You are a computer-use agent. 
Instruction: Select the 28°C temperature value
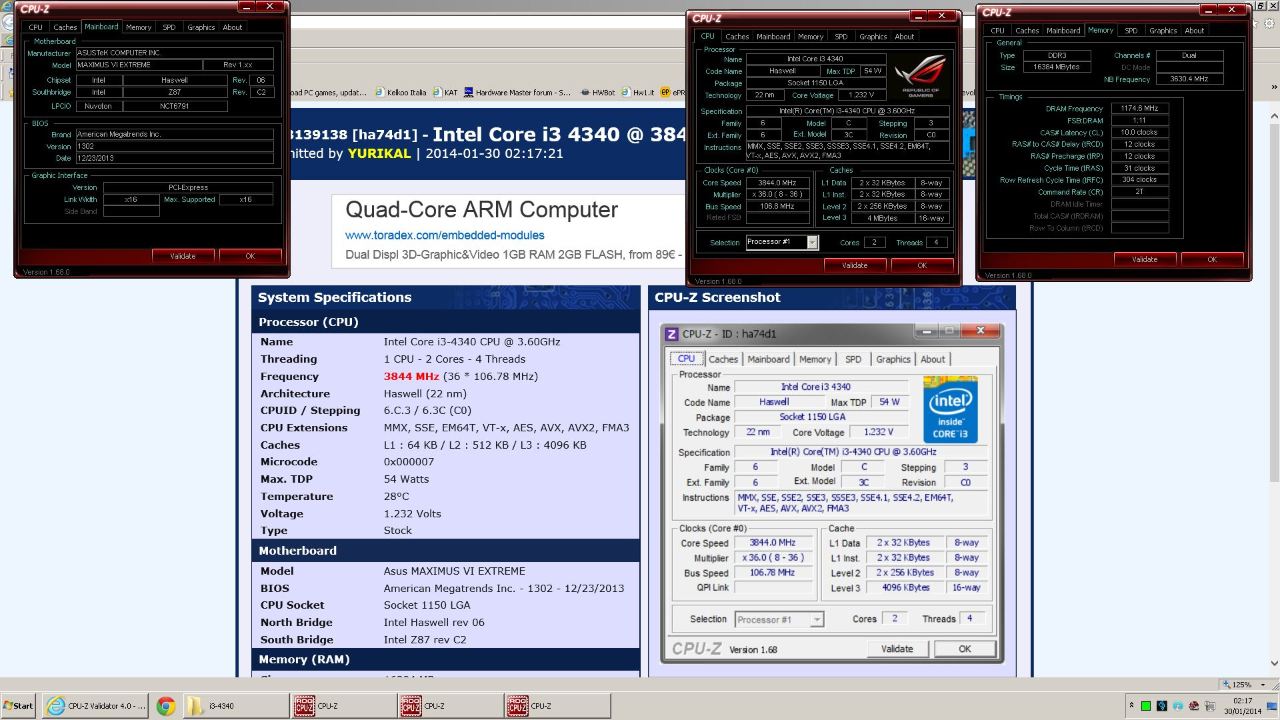point(397,496)
